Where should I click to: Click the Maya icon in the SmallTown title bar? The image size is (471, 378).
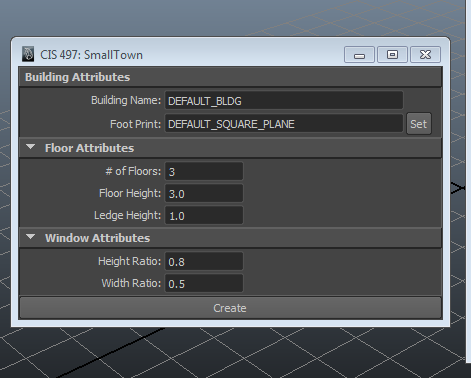pyautogui.click(x=28, y=54)
